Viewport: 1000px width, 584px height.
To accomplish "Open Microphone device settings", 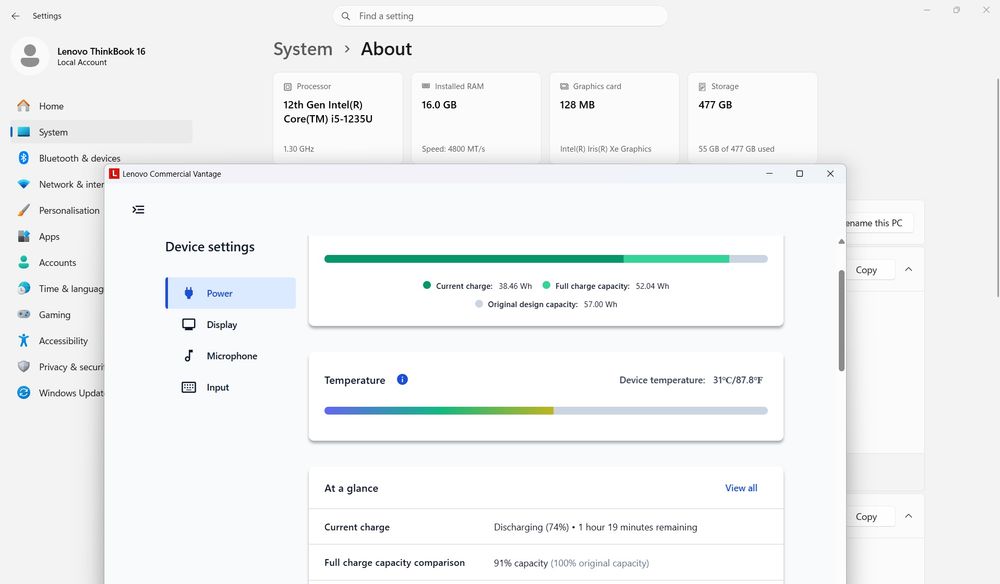I will 231,356.
